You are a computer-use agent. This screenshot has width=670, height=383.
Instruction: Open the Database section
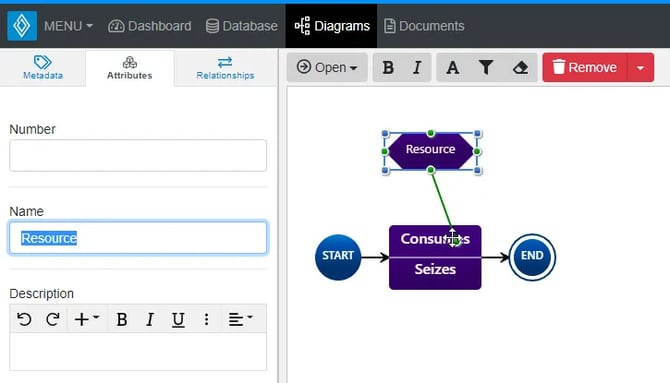(x=242, y=26)
